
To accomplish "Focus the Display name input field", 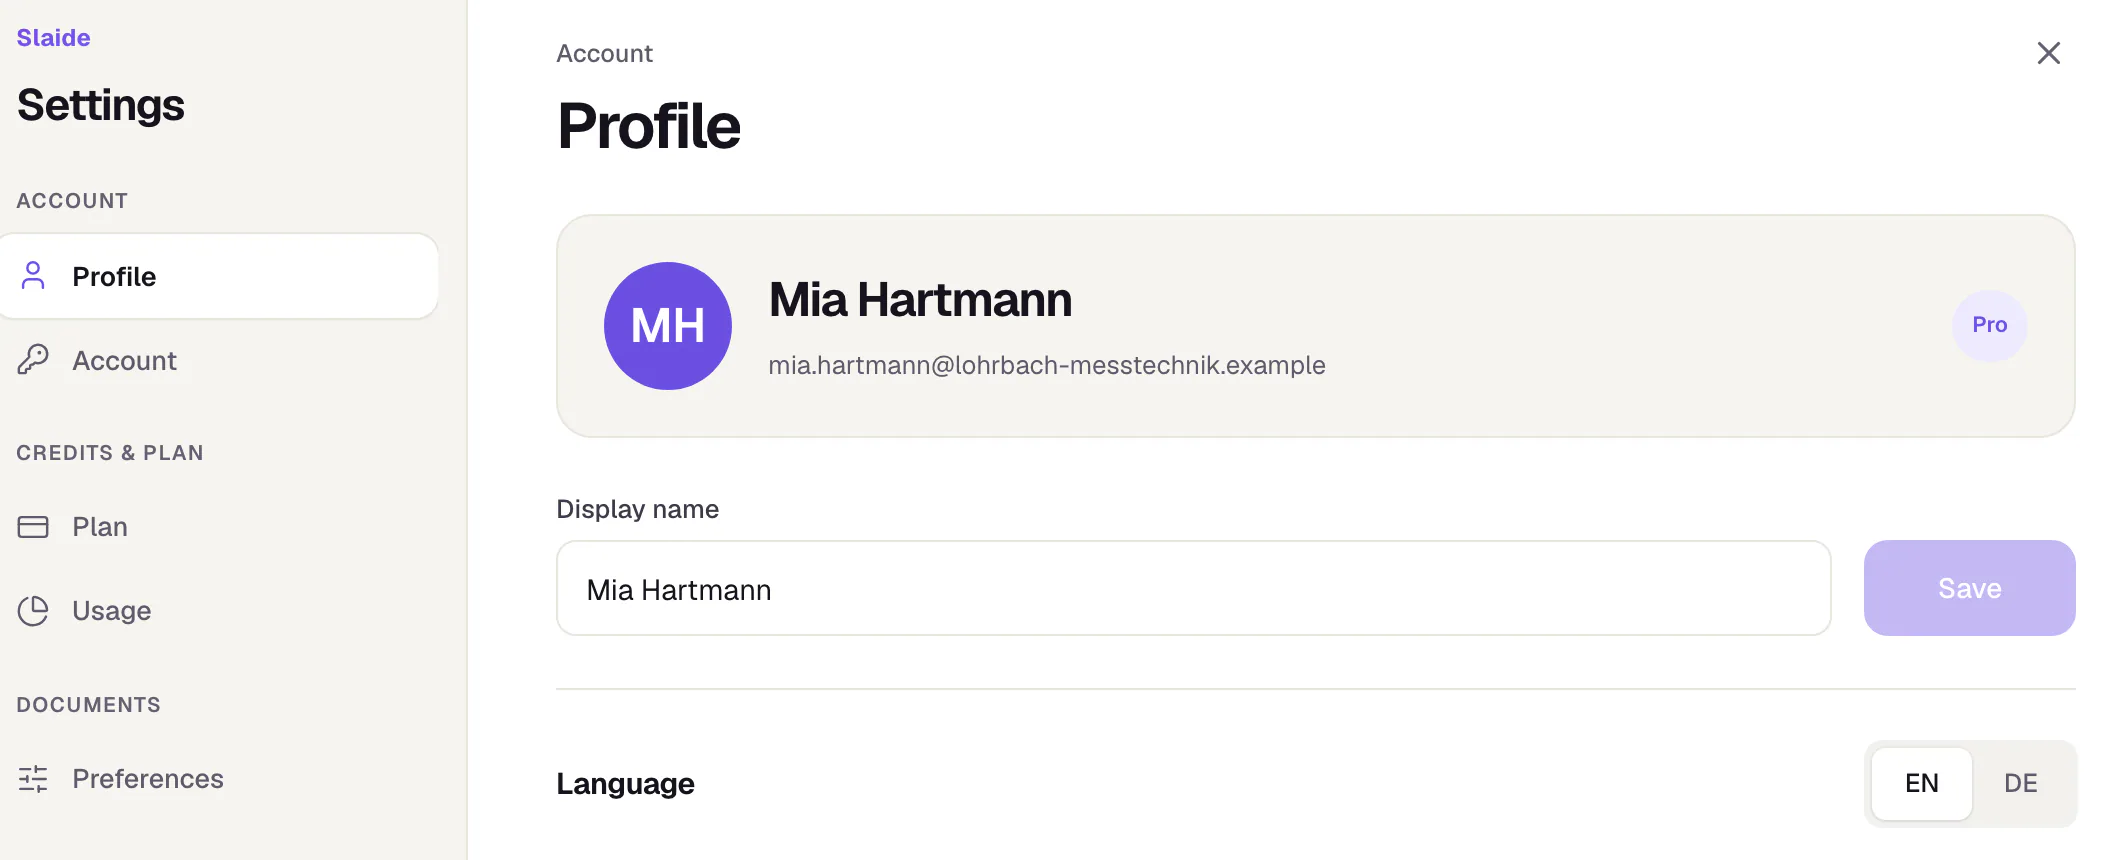I will pos(1193,588).
